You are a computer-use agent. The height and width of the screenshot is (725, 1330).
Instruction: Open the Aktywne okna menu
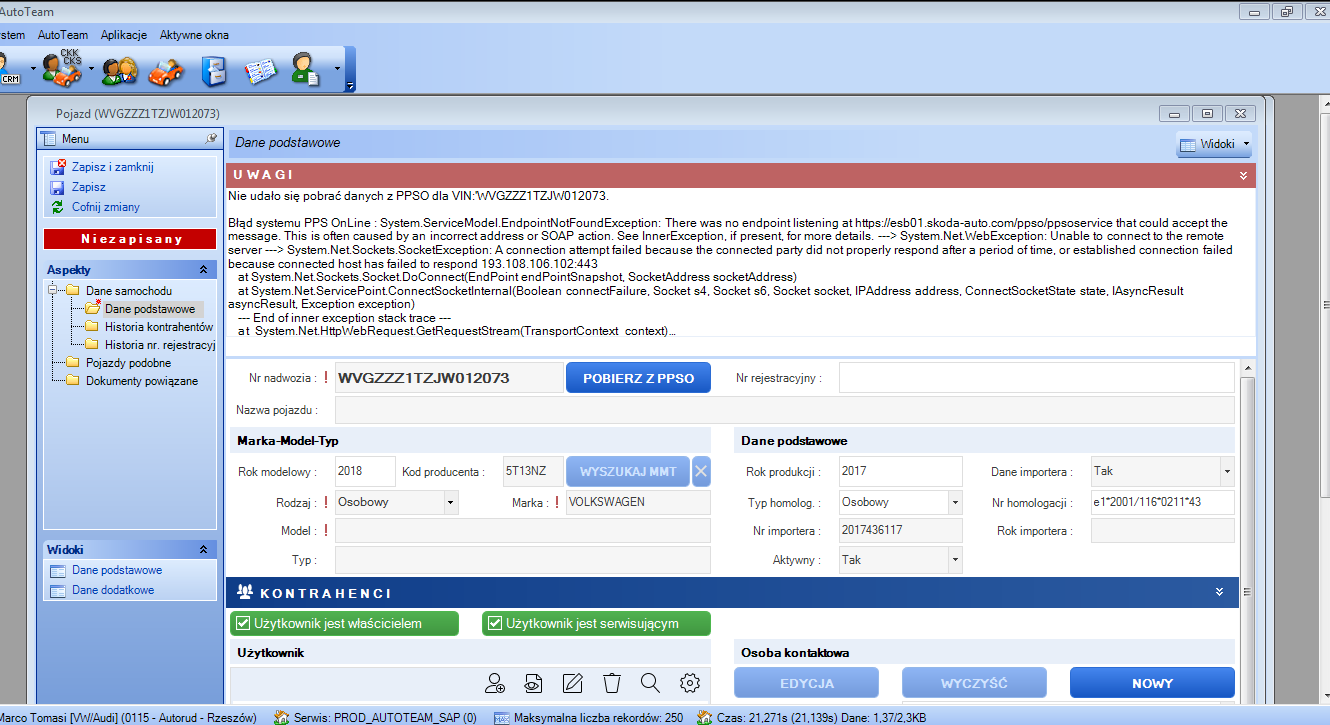tap(194, 35)
